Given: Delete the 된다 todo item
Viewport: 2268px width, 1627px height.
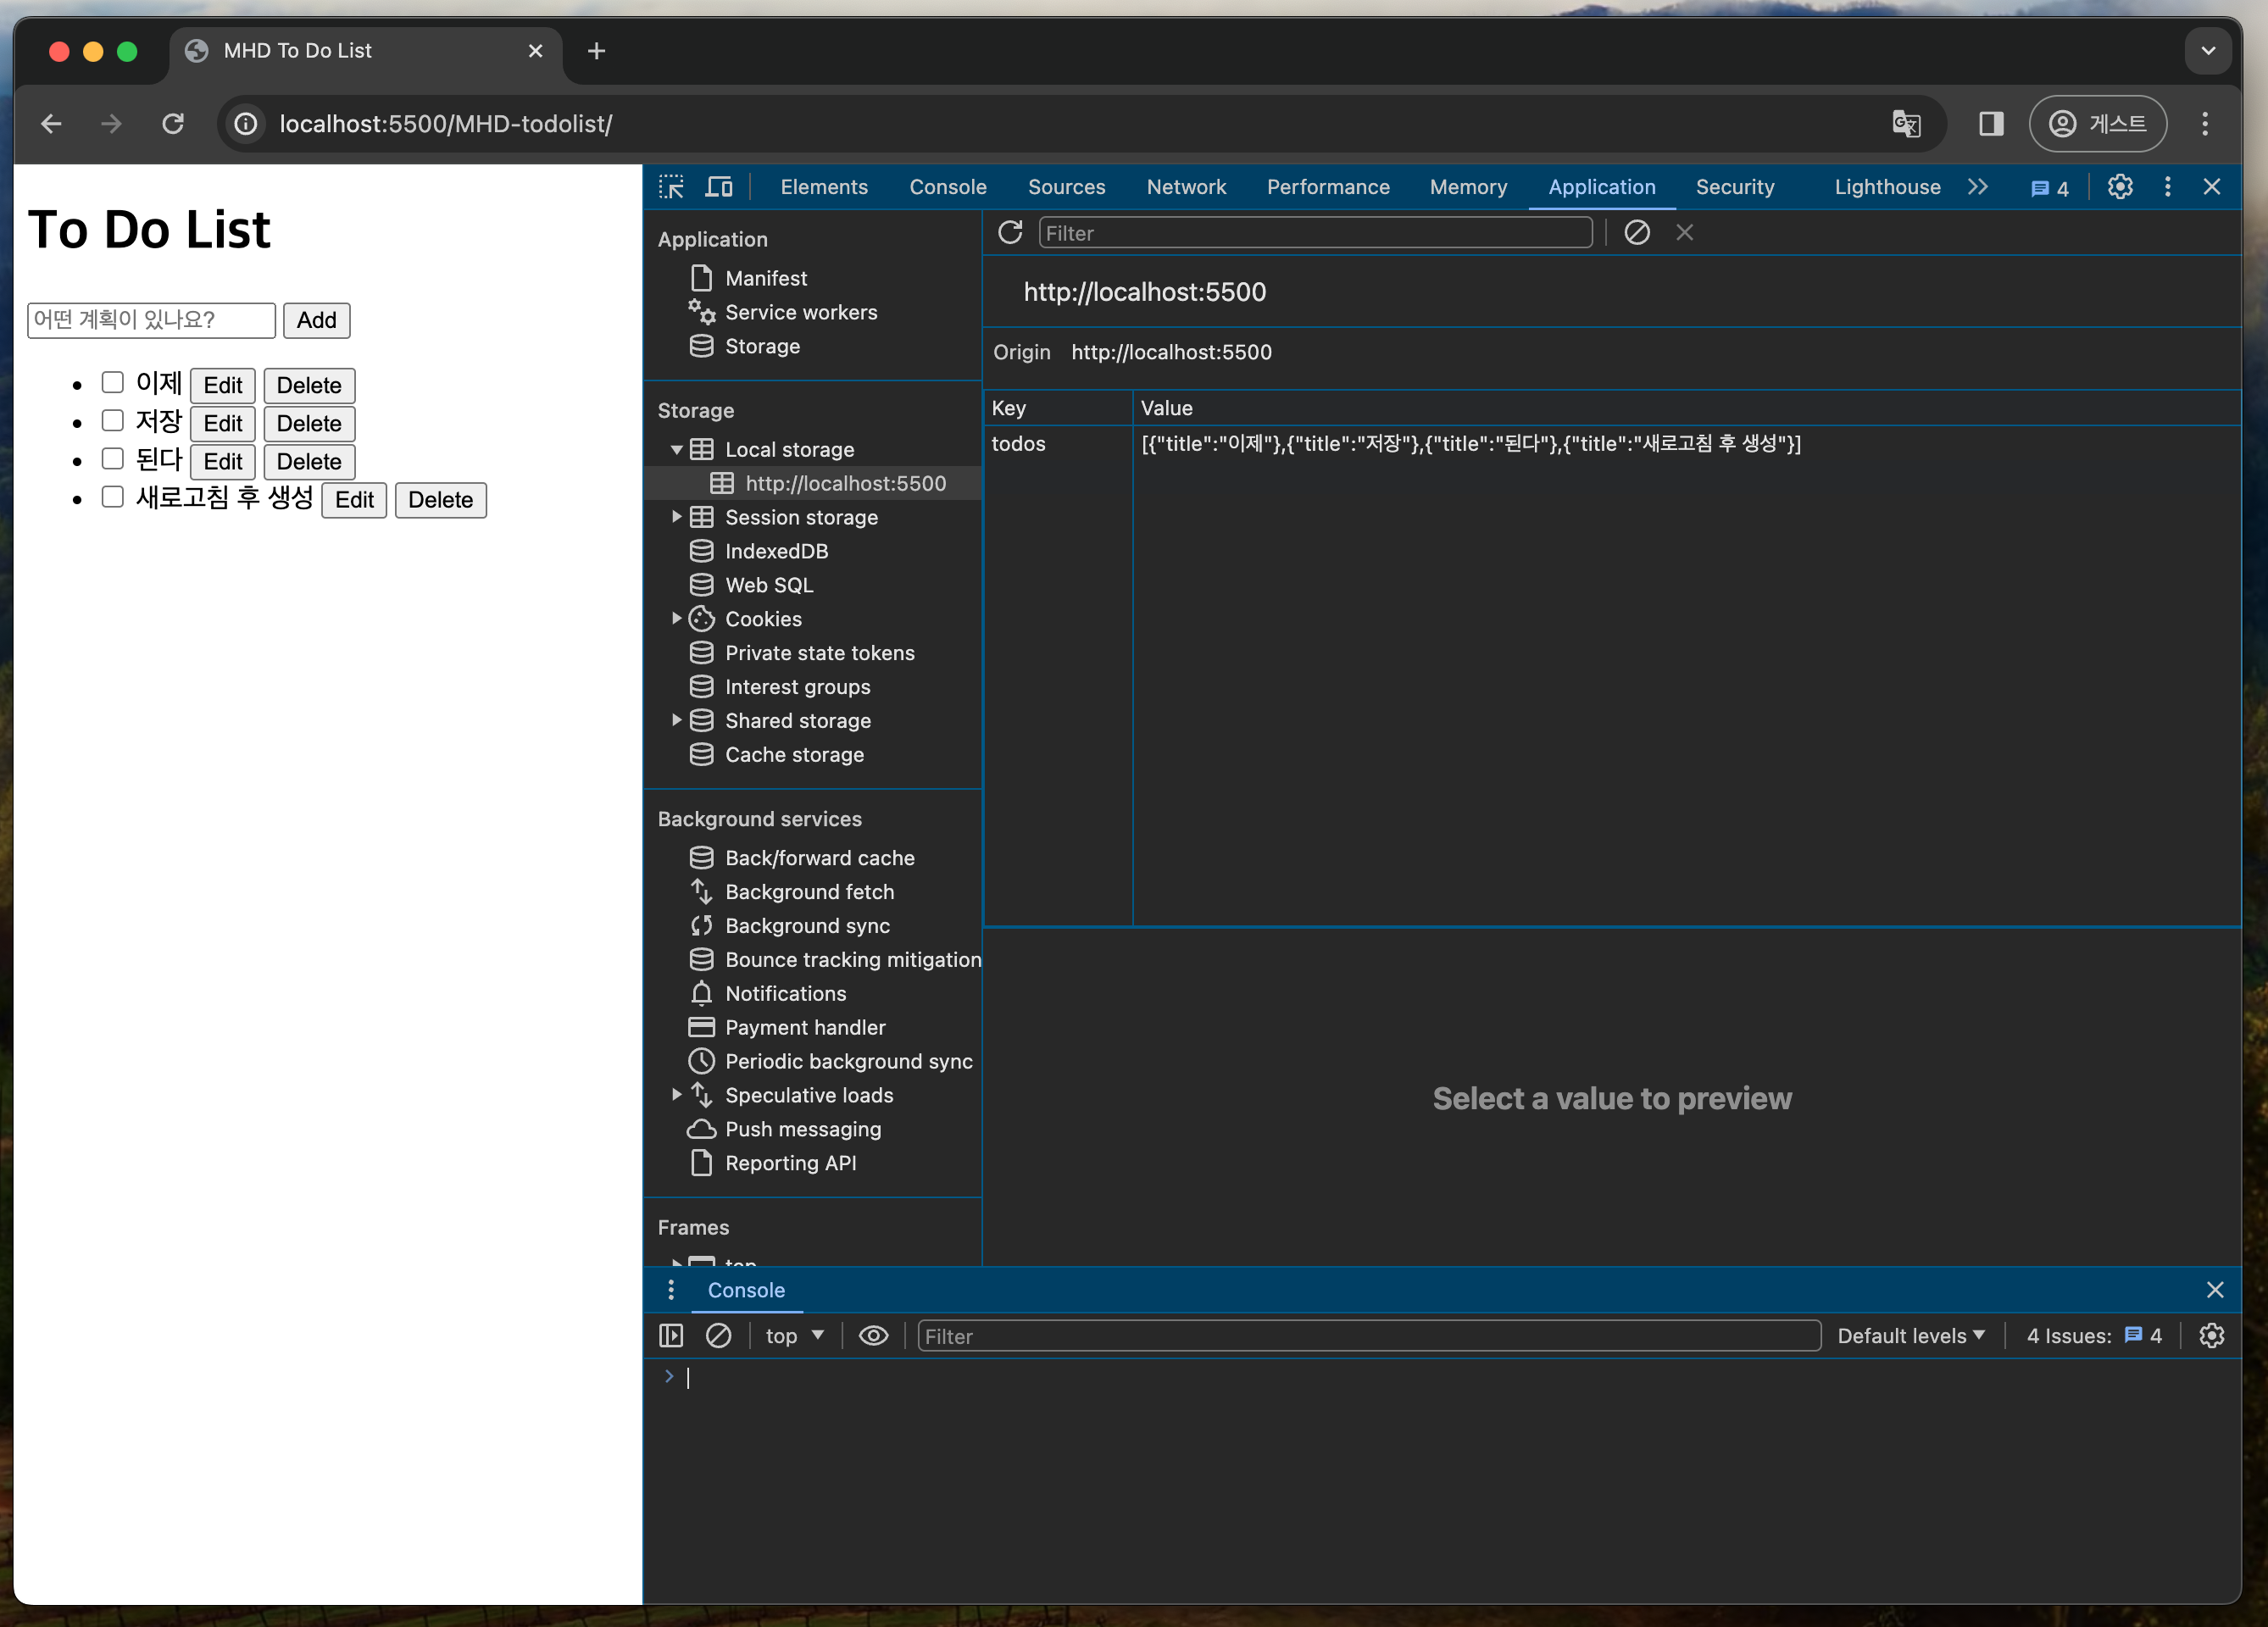Looking at the screenshot, I should point(309,462).
